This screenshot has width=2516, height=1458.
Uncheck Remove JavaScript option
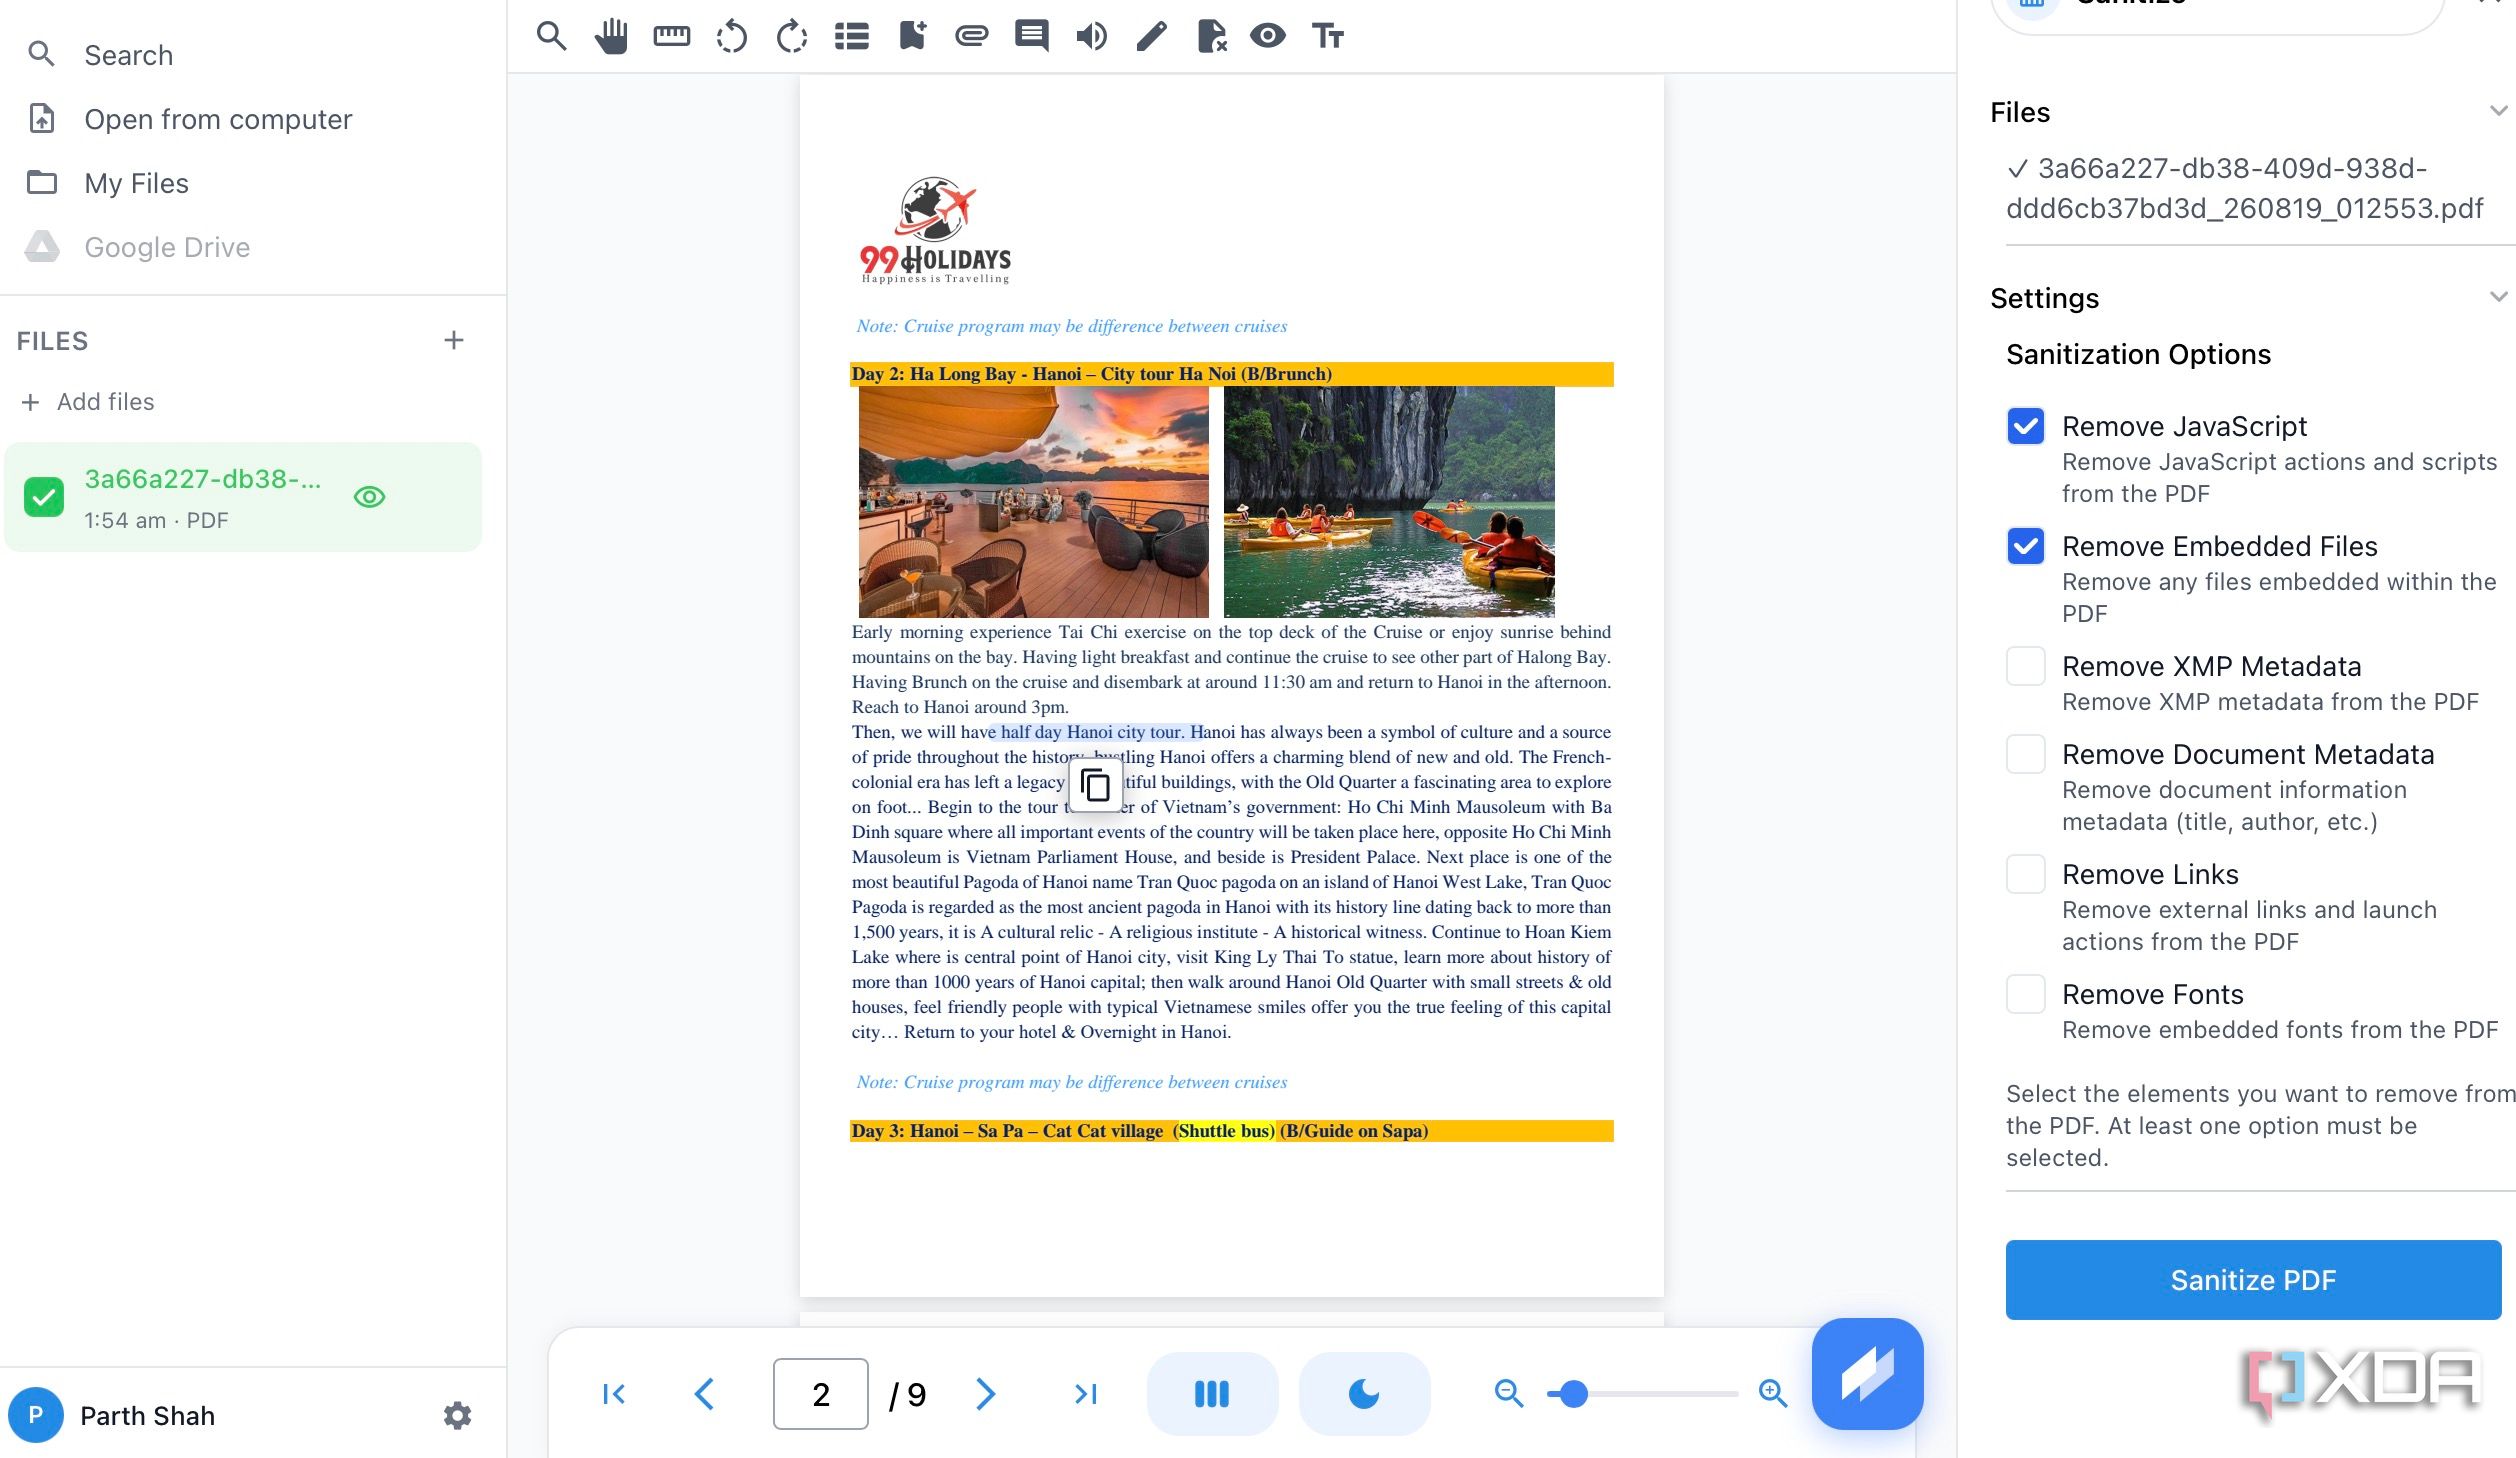(x=2025, y=426)
